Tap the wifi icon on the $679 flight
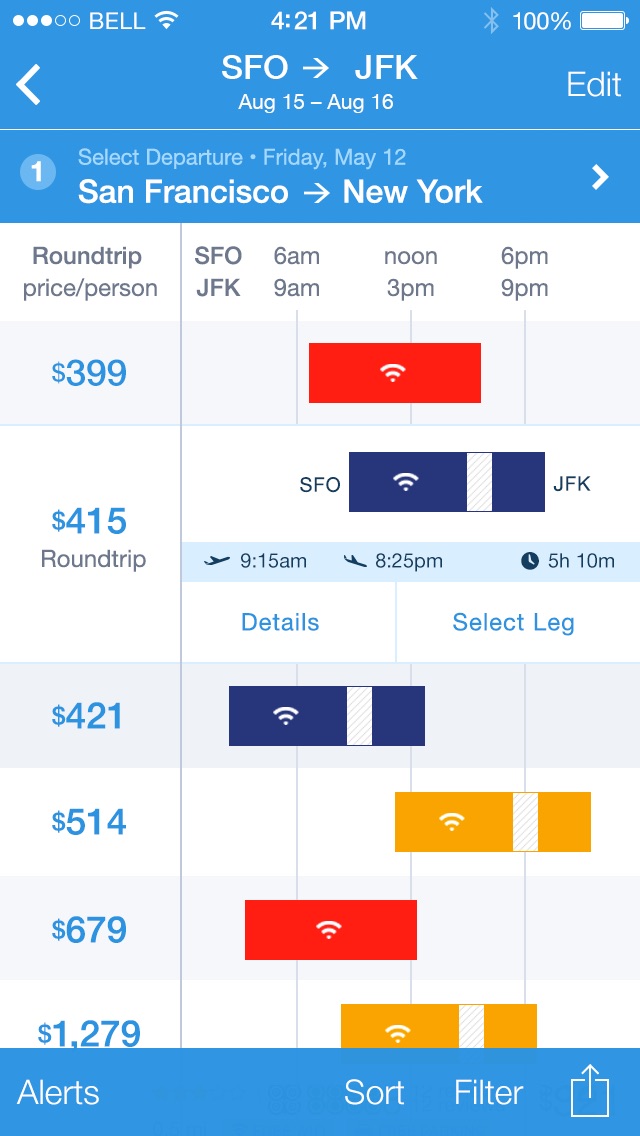640x1136 pixels. point(329,930)
